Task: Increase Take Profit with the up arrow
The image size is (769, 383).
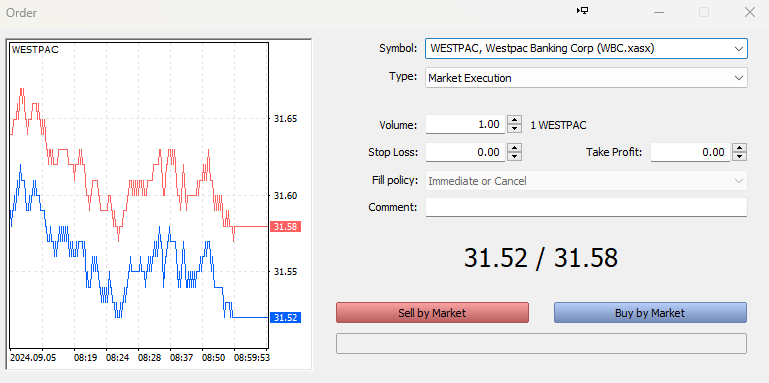Action: pyautogui.click(x=739, y=148)
